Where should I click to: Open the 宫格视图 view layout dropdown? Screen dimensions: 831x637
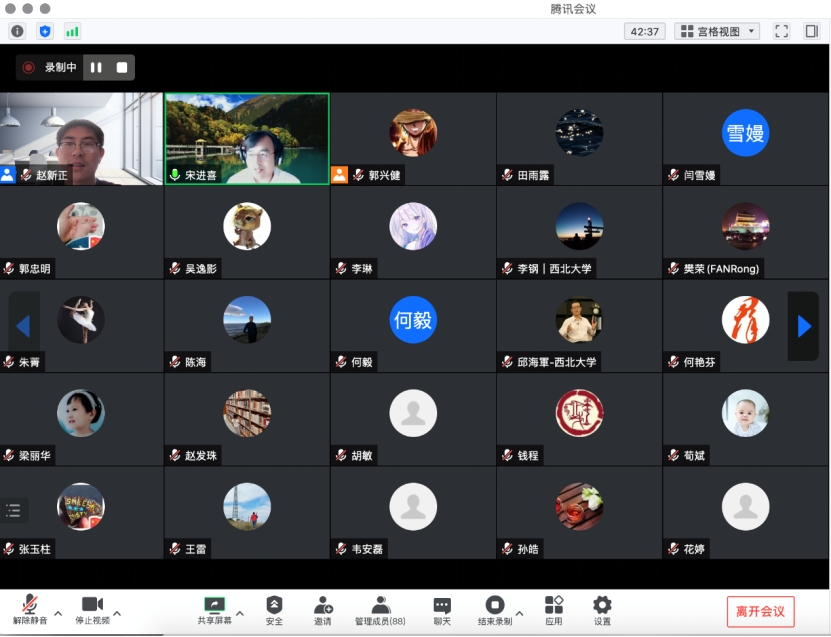[x=717, y=31]
